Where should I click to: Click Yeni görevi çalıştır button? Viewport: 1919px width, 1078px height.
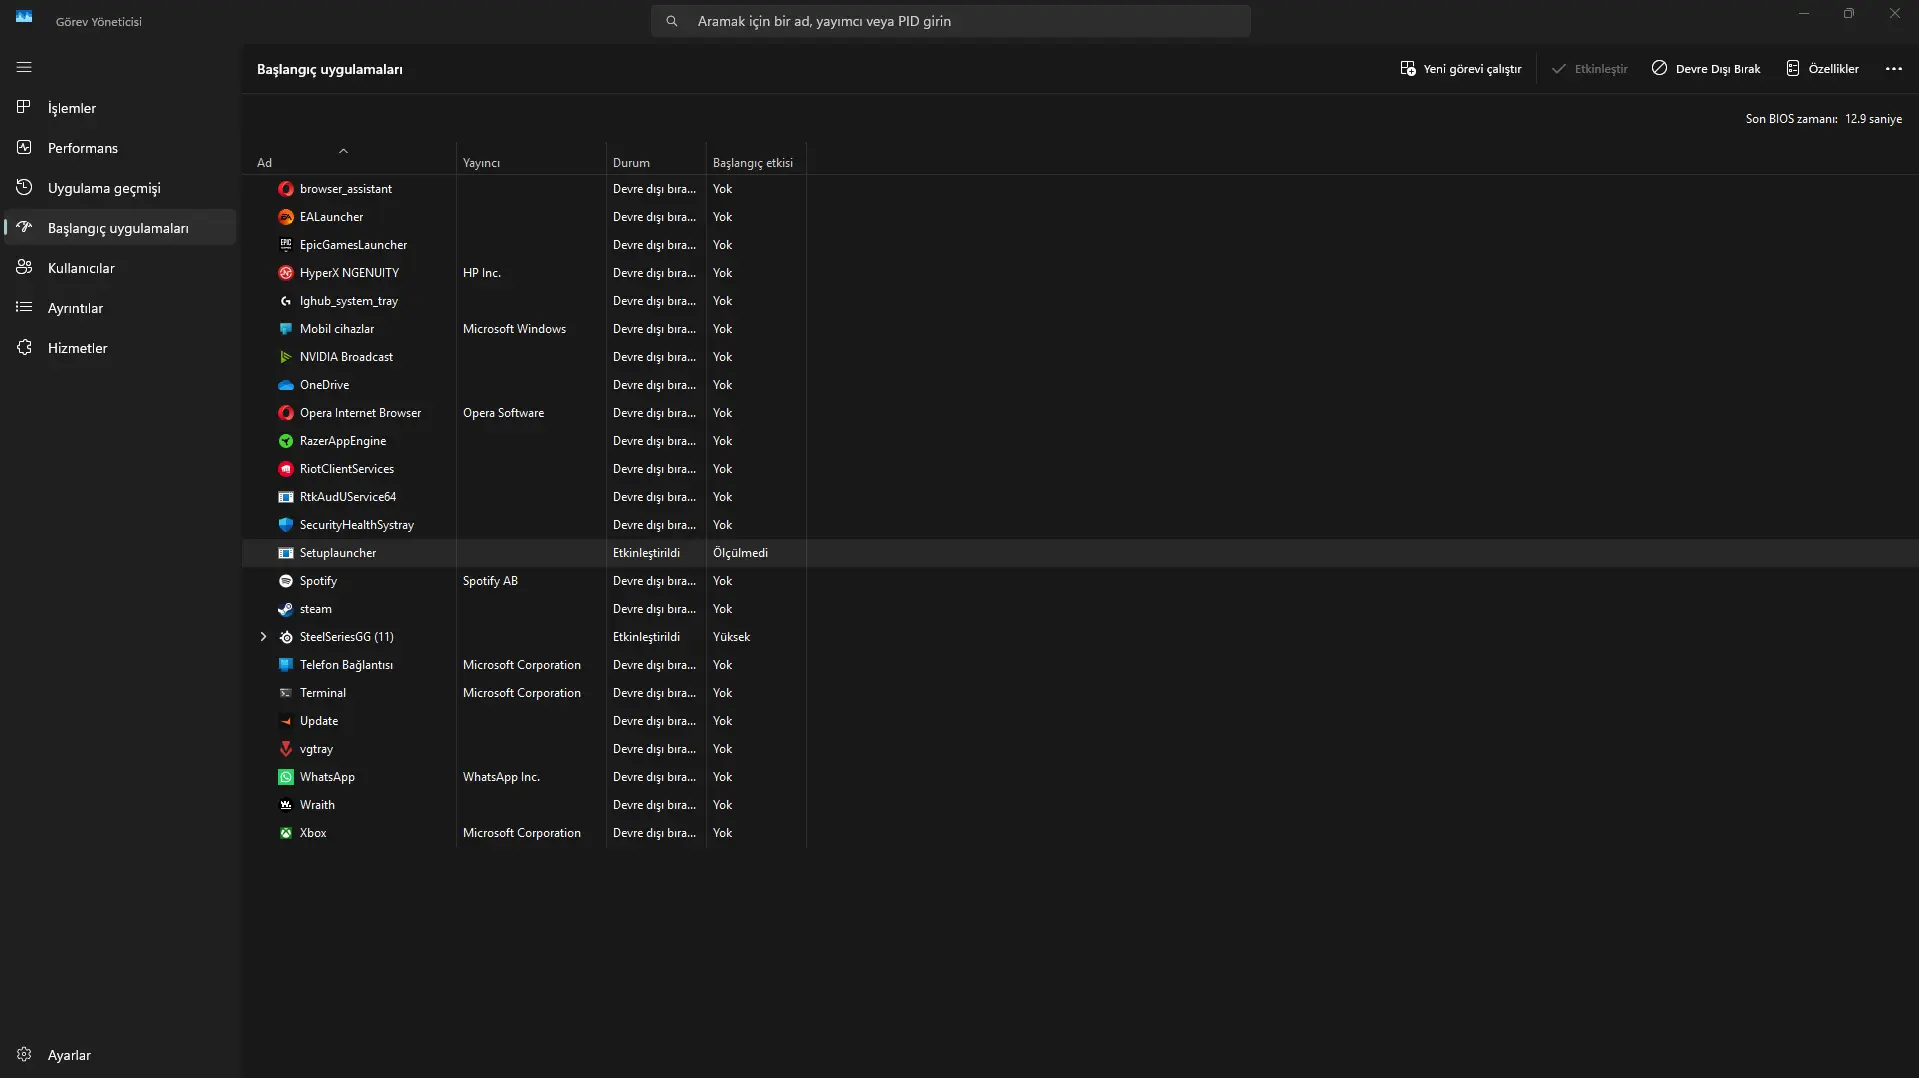(x=1461, y=69)
